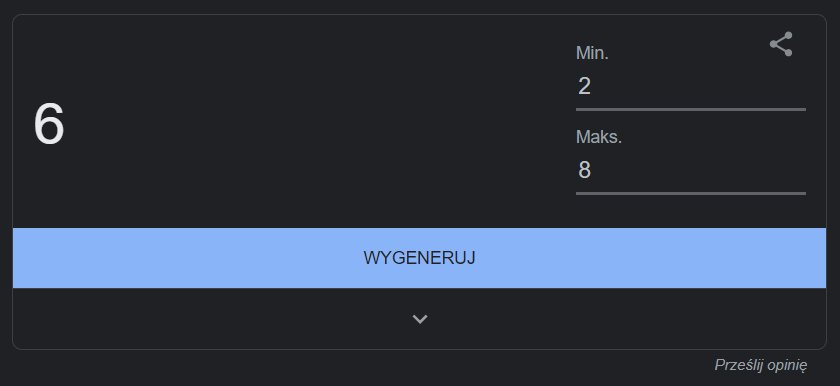This screenshot has height=386, width=840.
Task: Share the random number result
Action: click(781, 44)
